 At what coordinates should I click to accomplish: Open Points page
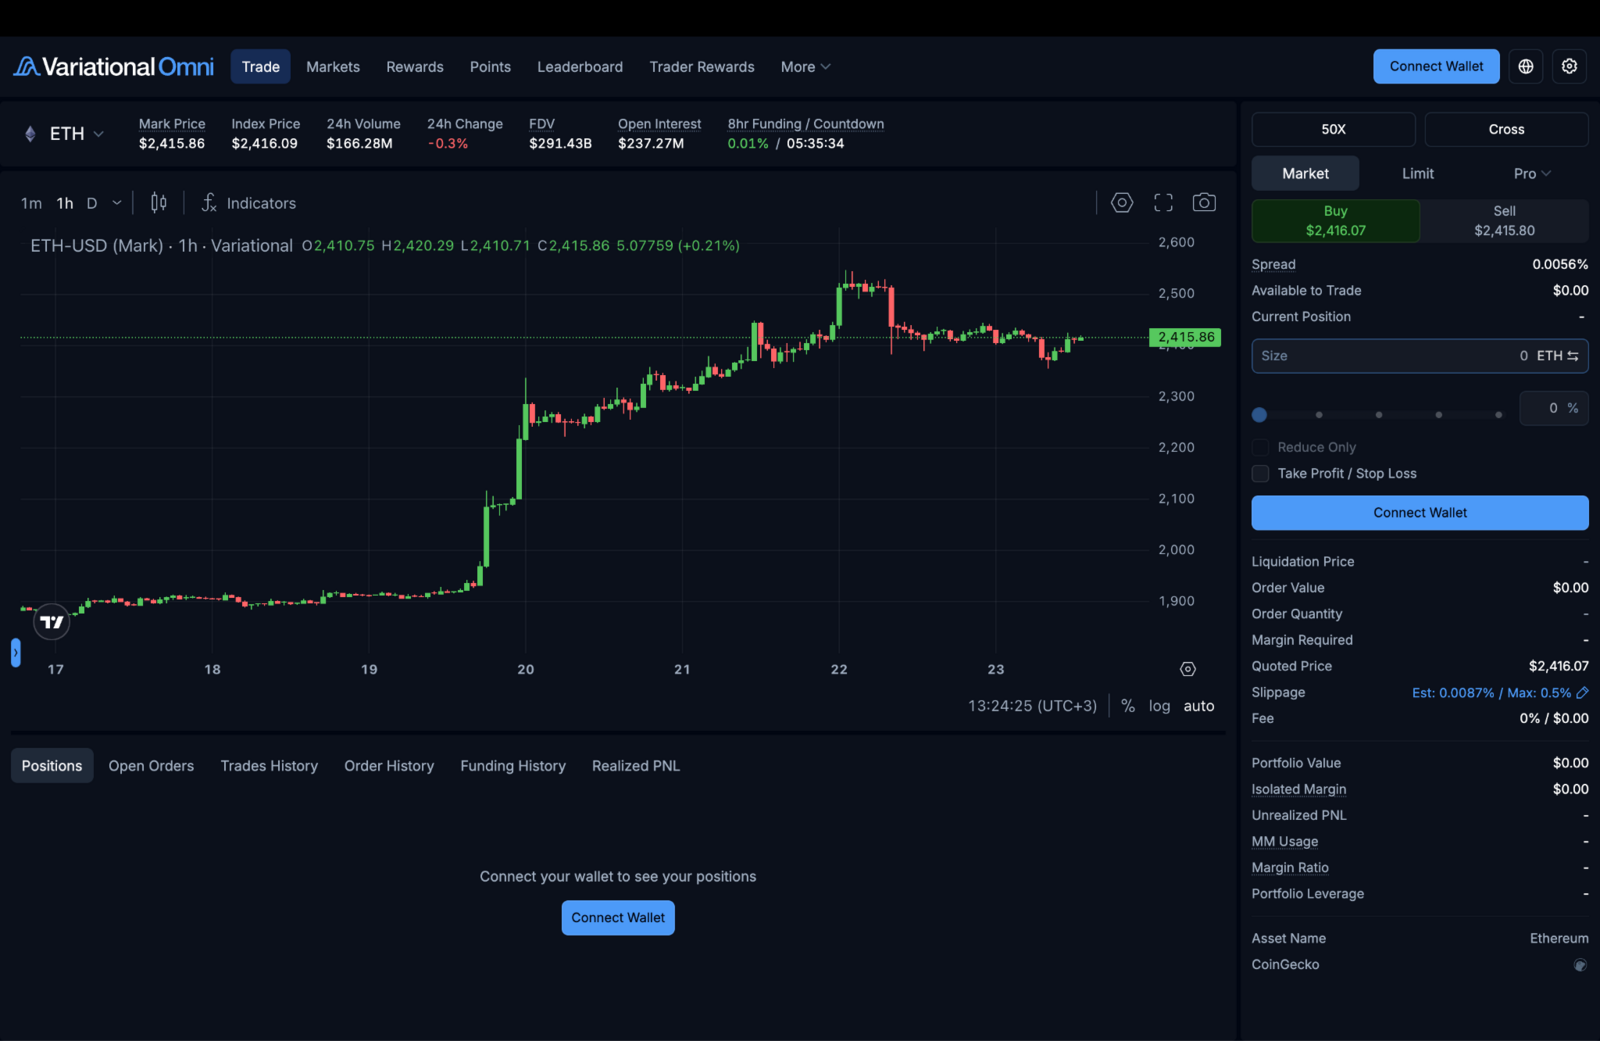click(490, 67)
